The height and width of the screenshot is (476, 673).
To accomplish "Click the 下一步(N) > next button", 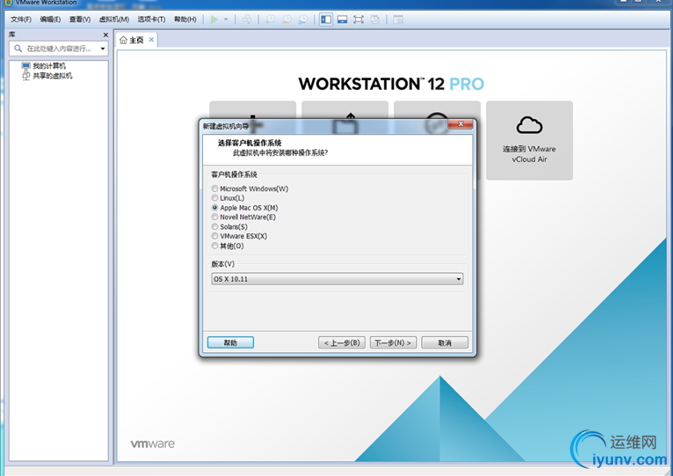I will [393, 343].
